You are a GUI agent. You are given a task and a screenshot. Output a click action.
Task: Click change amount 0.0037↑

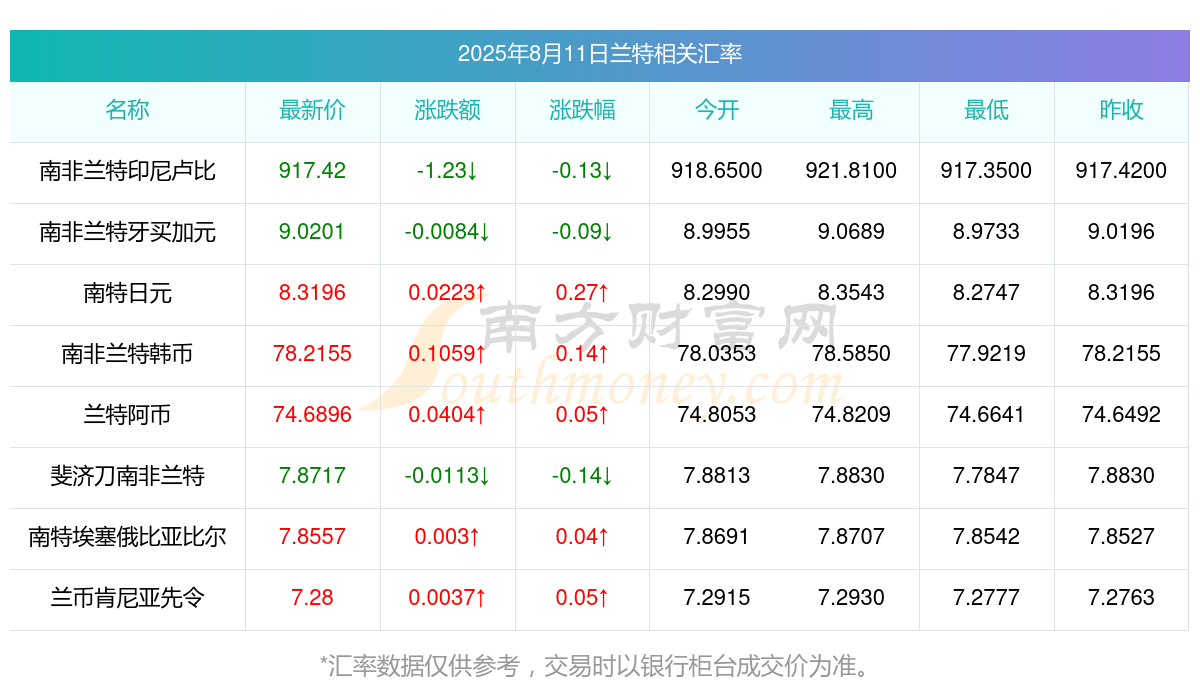[x=447, y=598]
